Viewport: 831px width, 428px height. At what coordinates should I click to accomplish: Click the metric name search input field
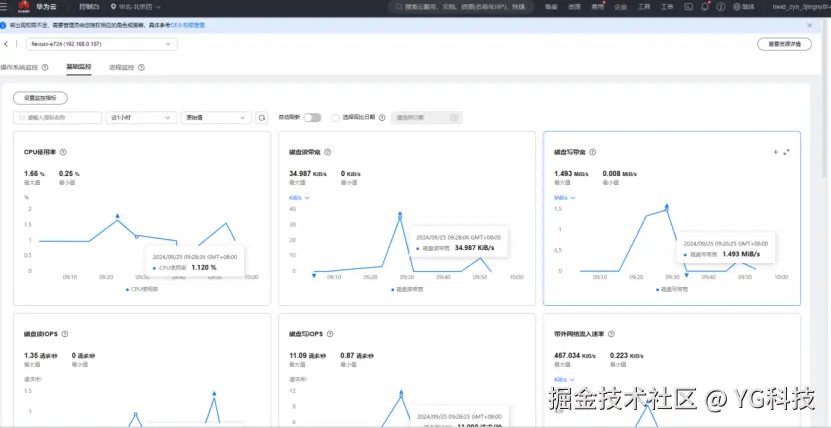coord(57,118)
